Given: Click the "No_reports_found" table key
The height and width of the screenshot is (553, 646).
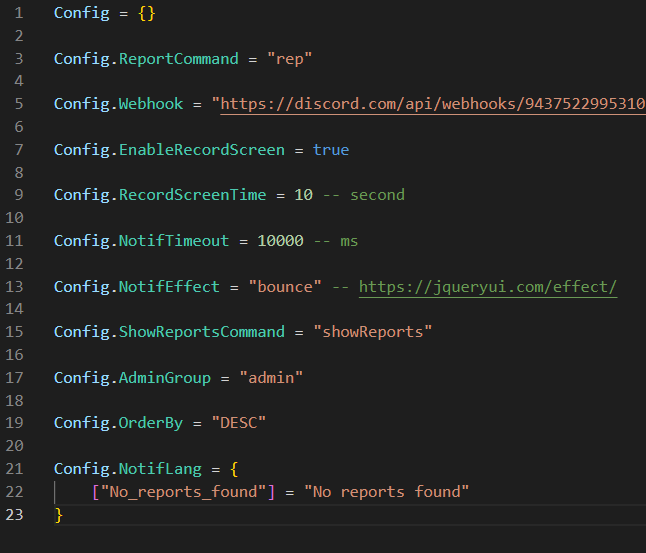Looking at the screenshot, I should (x=183, y=492).
